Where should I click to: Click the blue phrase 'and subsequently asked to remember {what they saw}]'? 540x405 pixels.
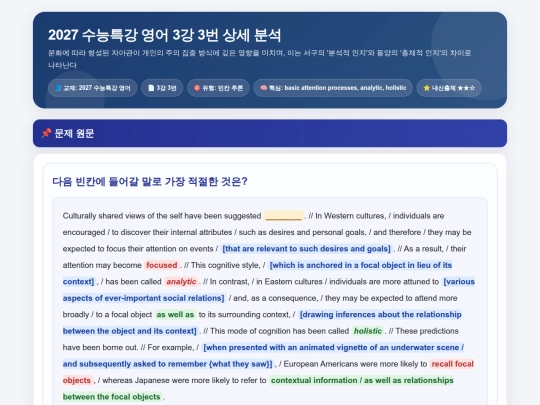[x=168, y=364]
